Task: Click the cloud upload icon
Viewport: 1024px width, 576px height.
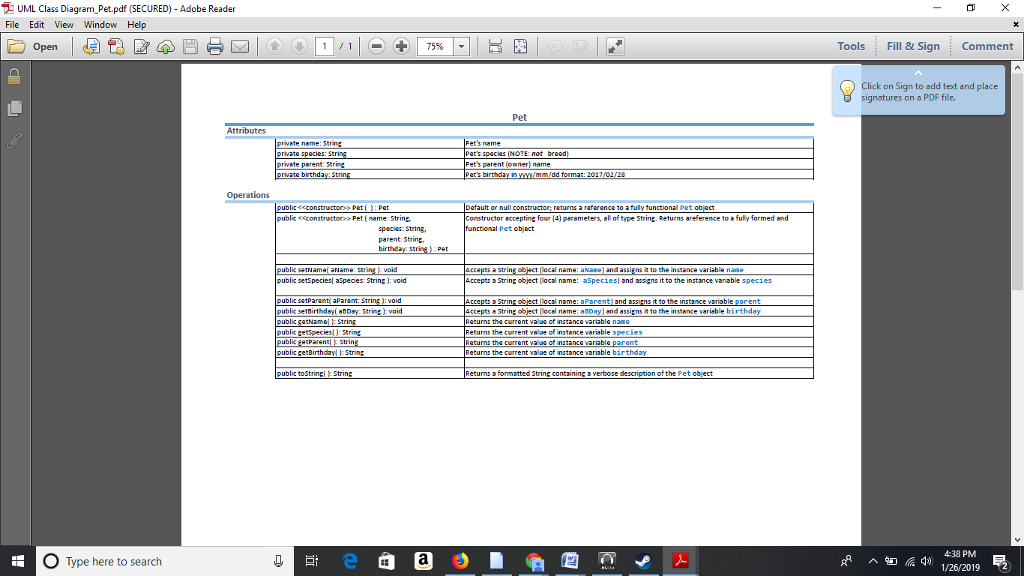Action: click(166, 46)
